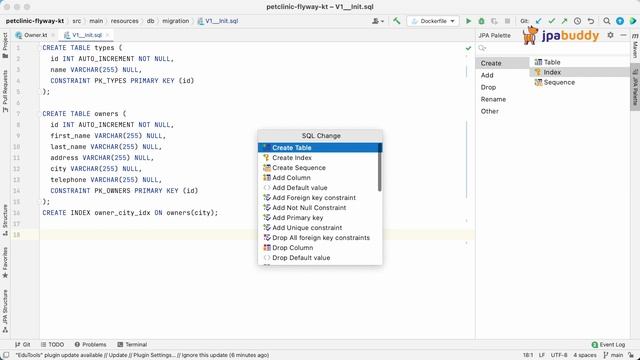Open the Favorites tool window
The width and height of the screenshot is (640, 360).
tap(5, 262)
